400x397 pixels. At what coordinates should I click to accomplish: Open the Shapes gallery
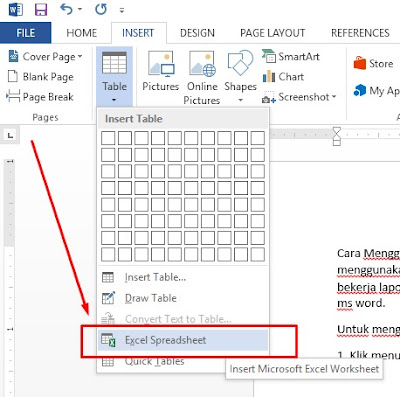click(x=240, y=71)
